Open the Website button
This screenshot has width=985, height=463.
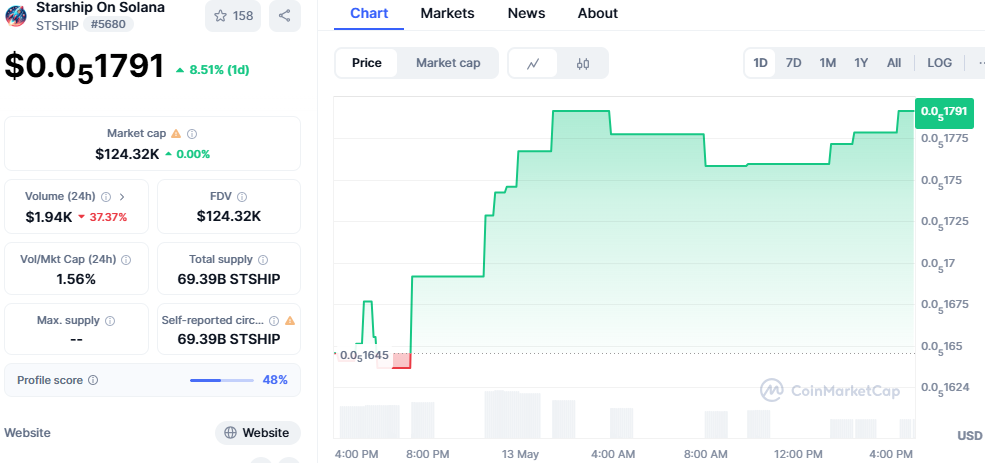click(258, 433)
